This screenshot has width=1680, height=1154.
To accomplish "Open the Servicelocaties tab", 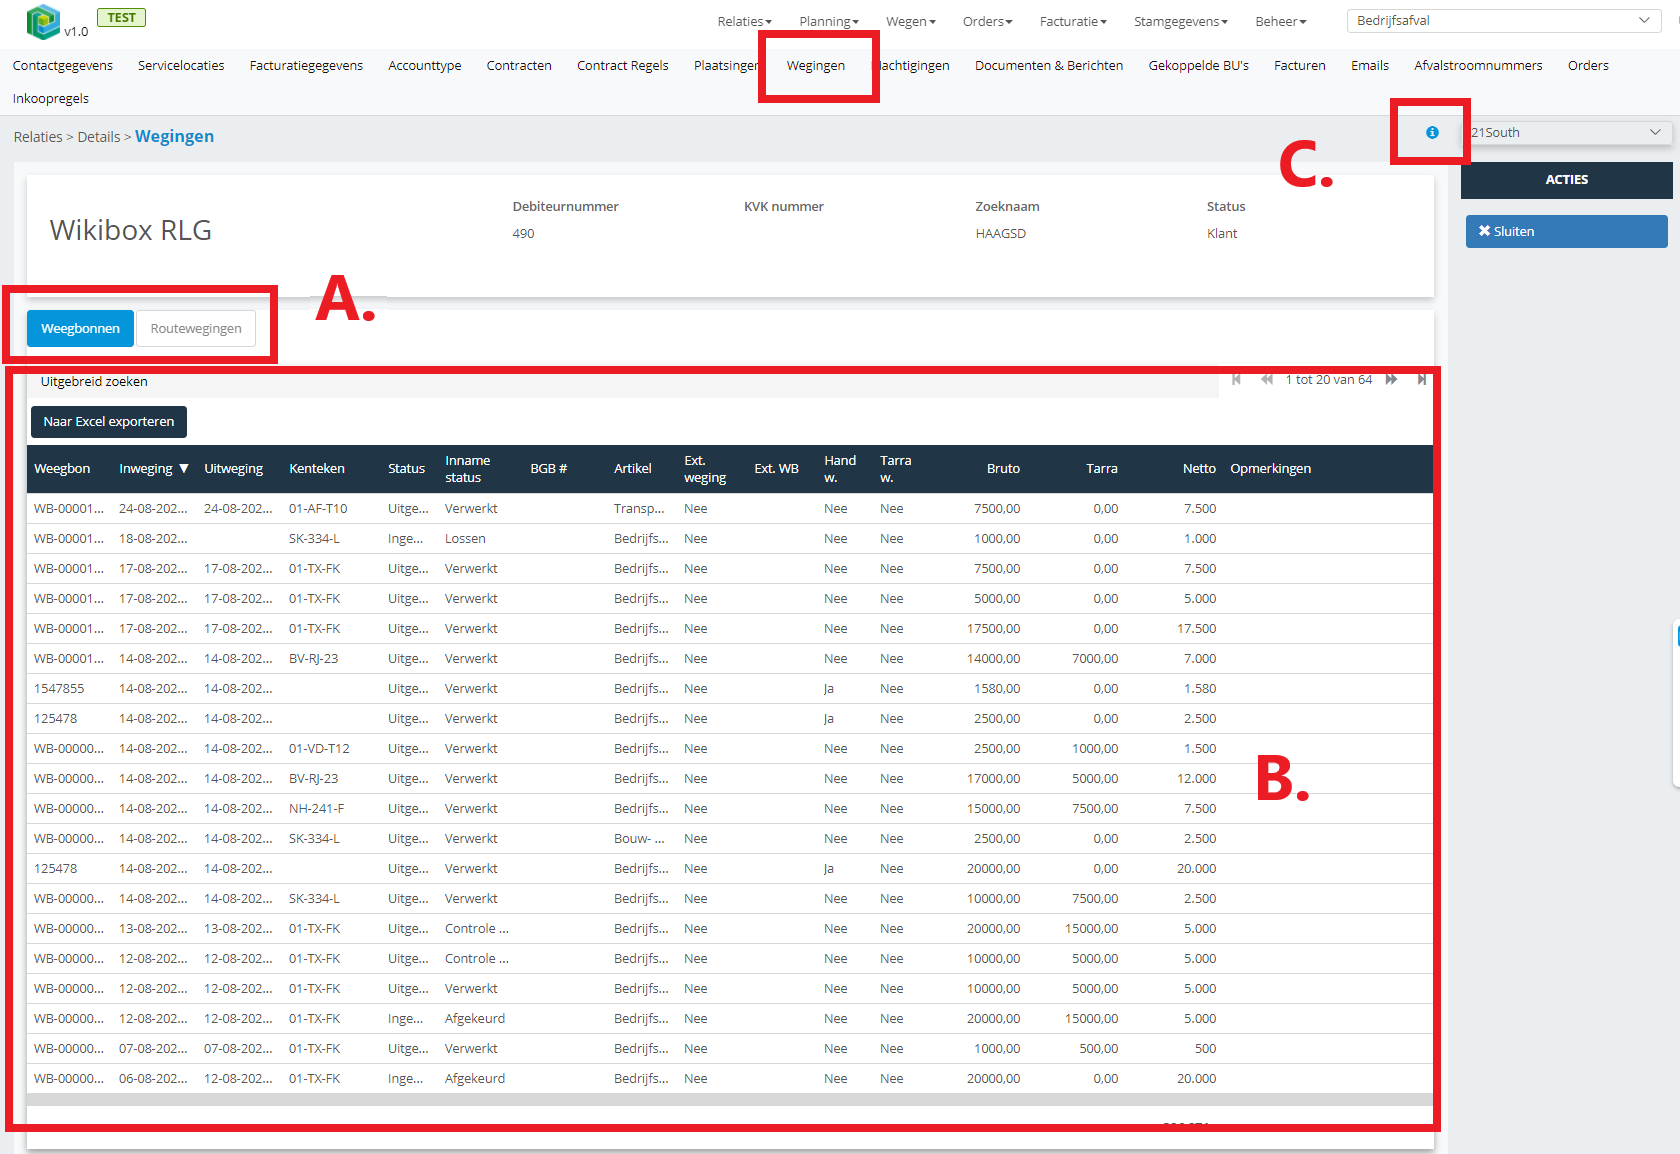I will (181, 65).
